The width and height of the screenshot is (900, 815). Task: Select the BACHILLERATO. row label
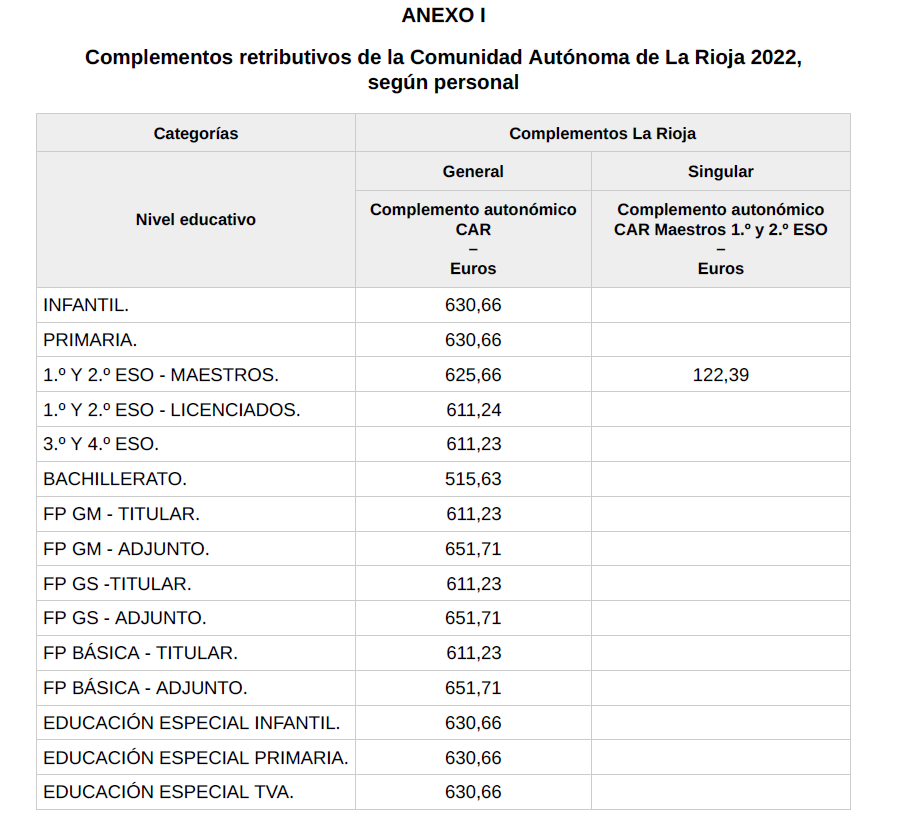[115, 479]
